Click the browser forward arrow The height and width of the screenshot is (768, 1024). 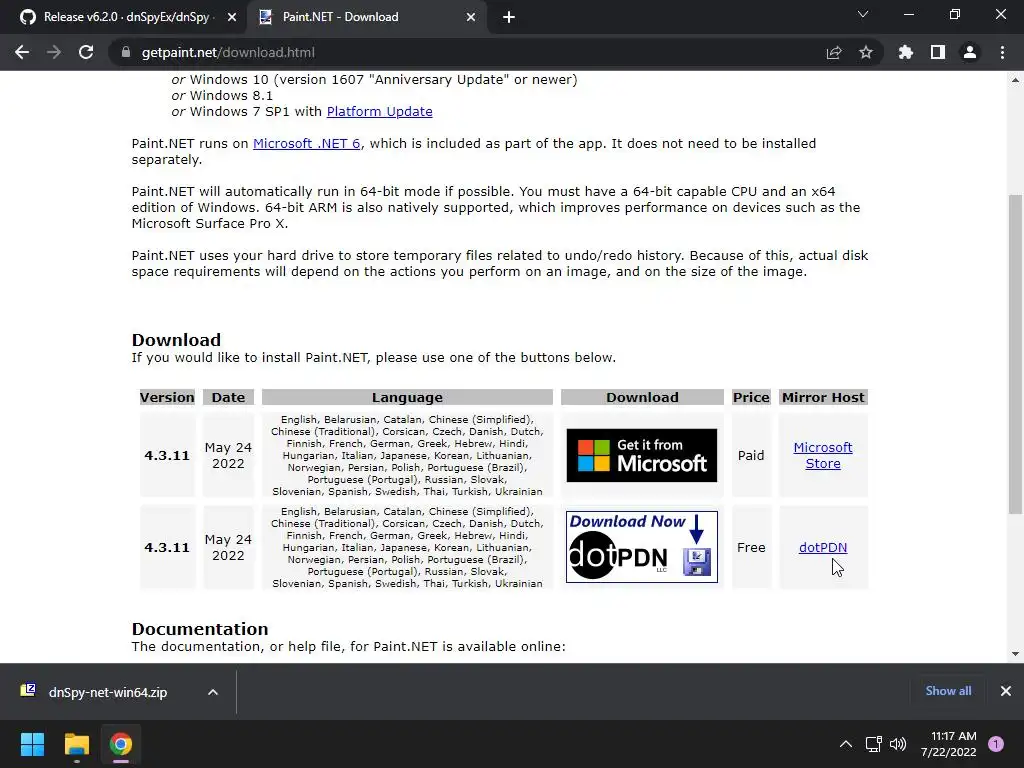click(54, 52)
